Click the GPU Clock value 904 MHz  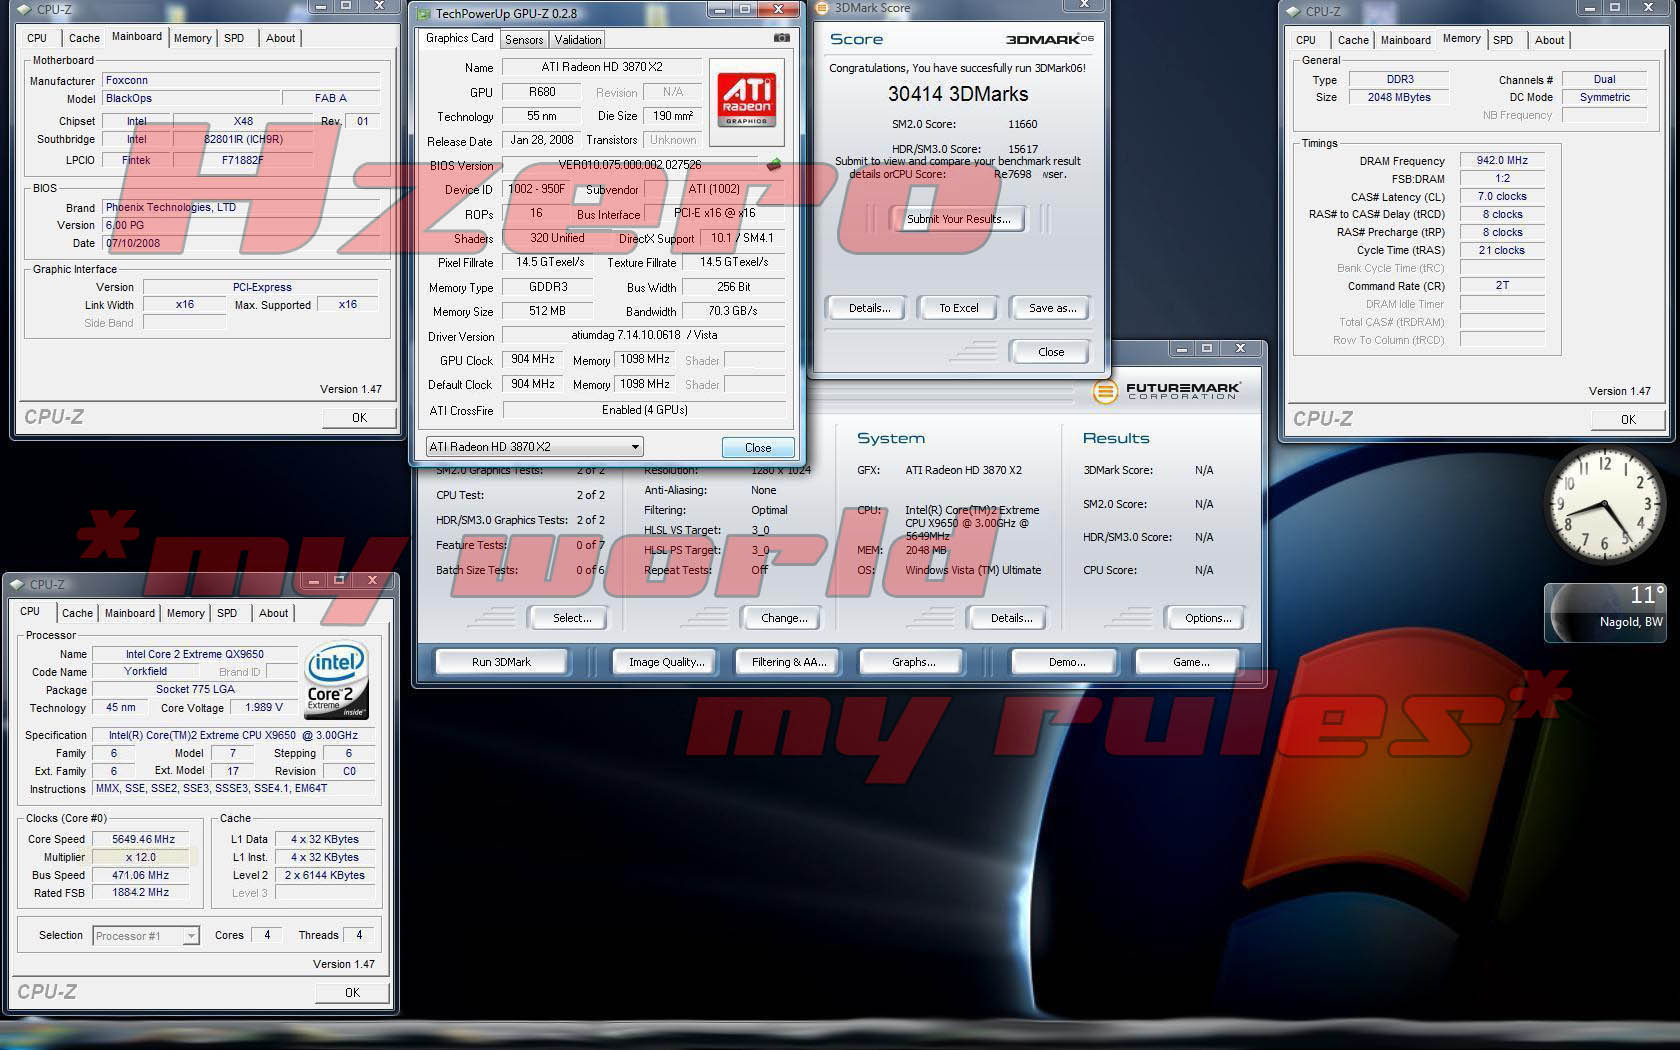[x=533, y=360]
